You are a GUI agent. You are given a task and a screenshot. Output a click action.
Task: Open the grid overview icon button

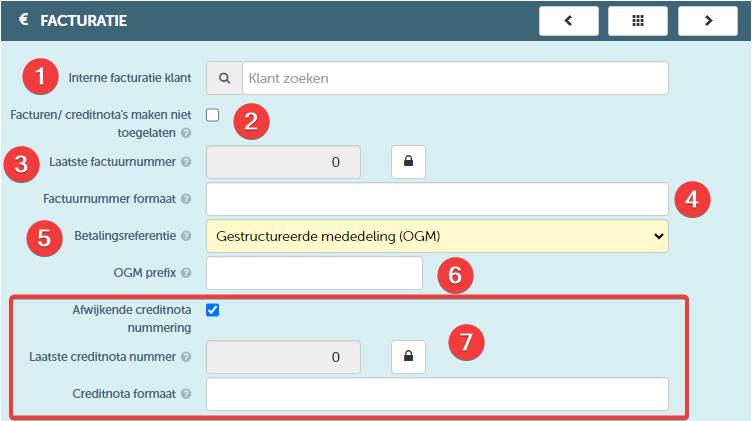coord(638,21)
